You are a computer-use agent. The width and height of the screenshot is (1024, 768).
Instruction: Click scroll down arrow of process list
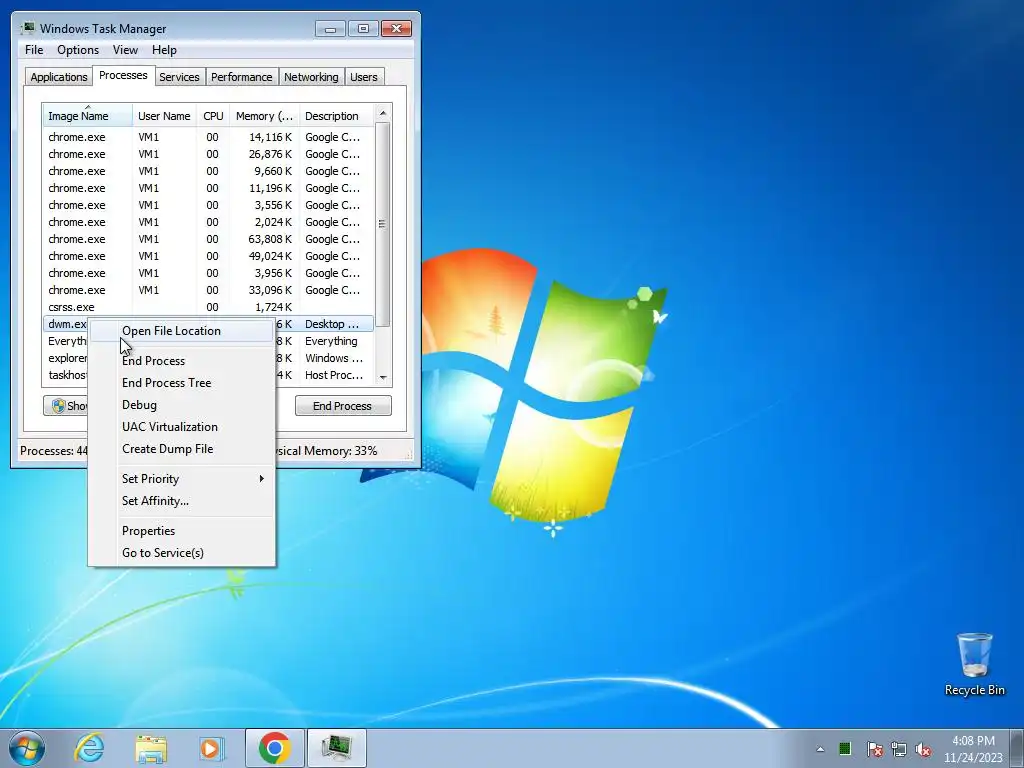[383, 377]
